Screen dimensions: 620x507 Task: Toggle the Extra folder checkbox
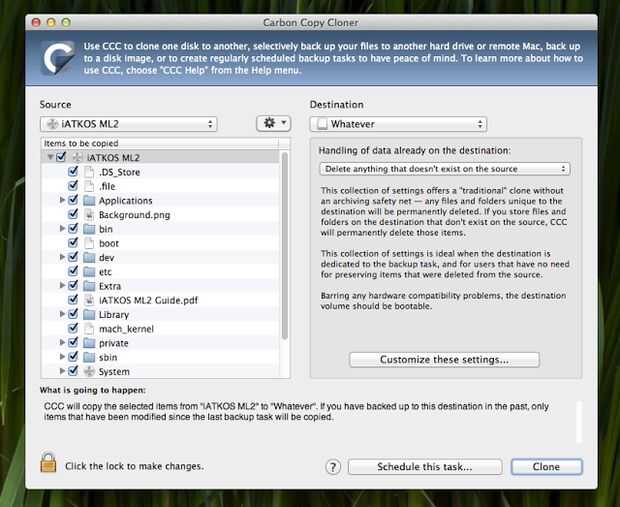click(x=73, y=285)
